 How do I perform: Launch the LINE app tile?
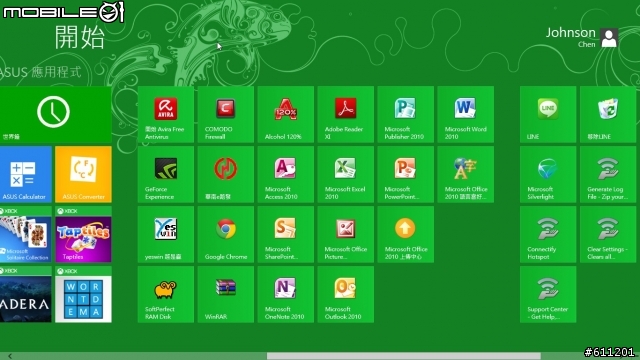pos(548,114)
